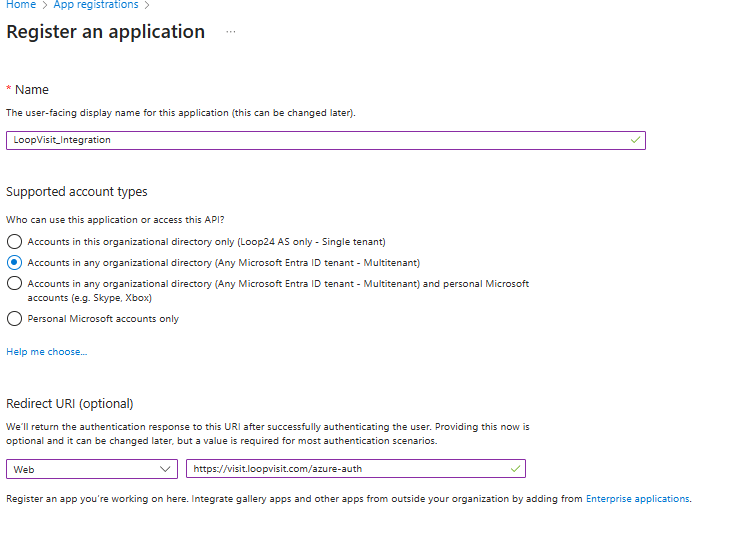
Task: Click the Supported account types heading
Action: click(x=77, y=192)
